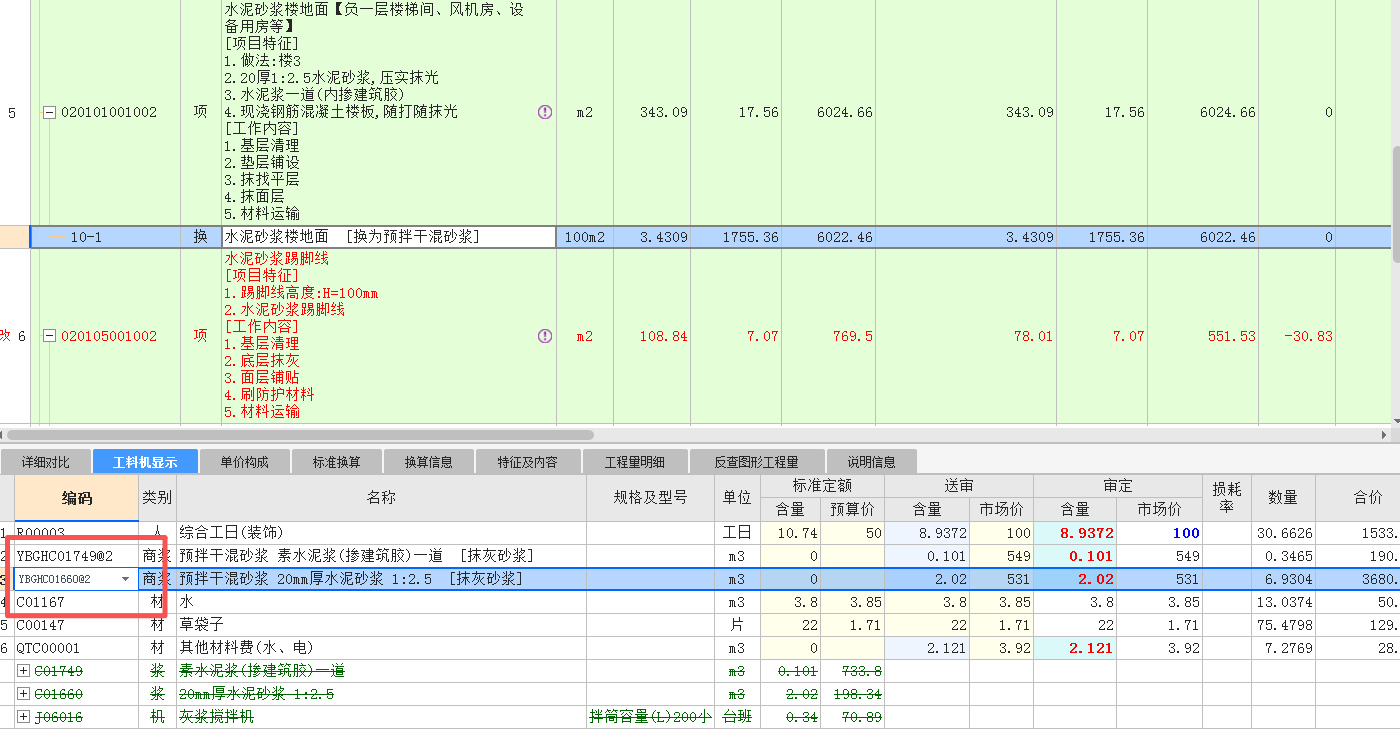Click the 损耗率 column header
Screen dimensions: 1400x750
(x=1227, y=497)
